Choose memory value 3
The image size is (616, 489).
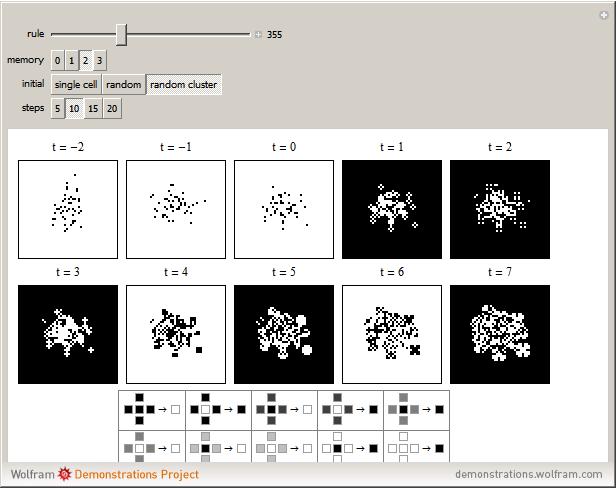pos(100,61)
